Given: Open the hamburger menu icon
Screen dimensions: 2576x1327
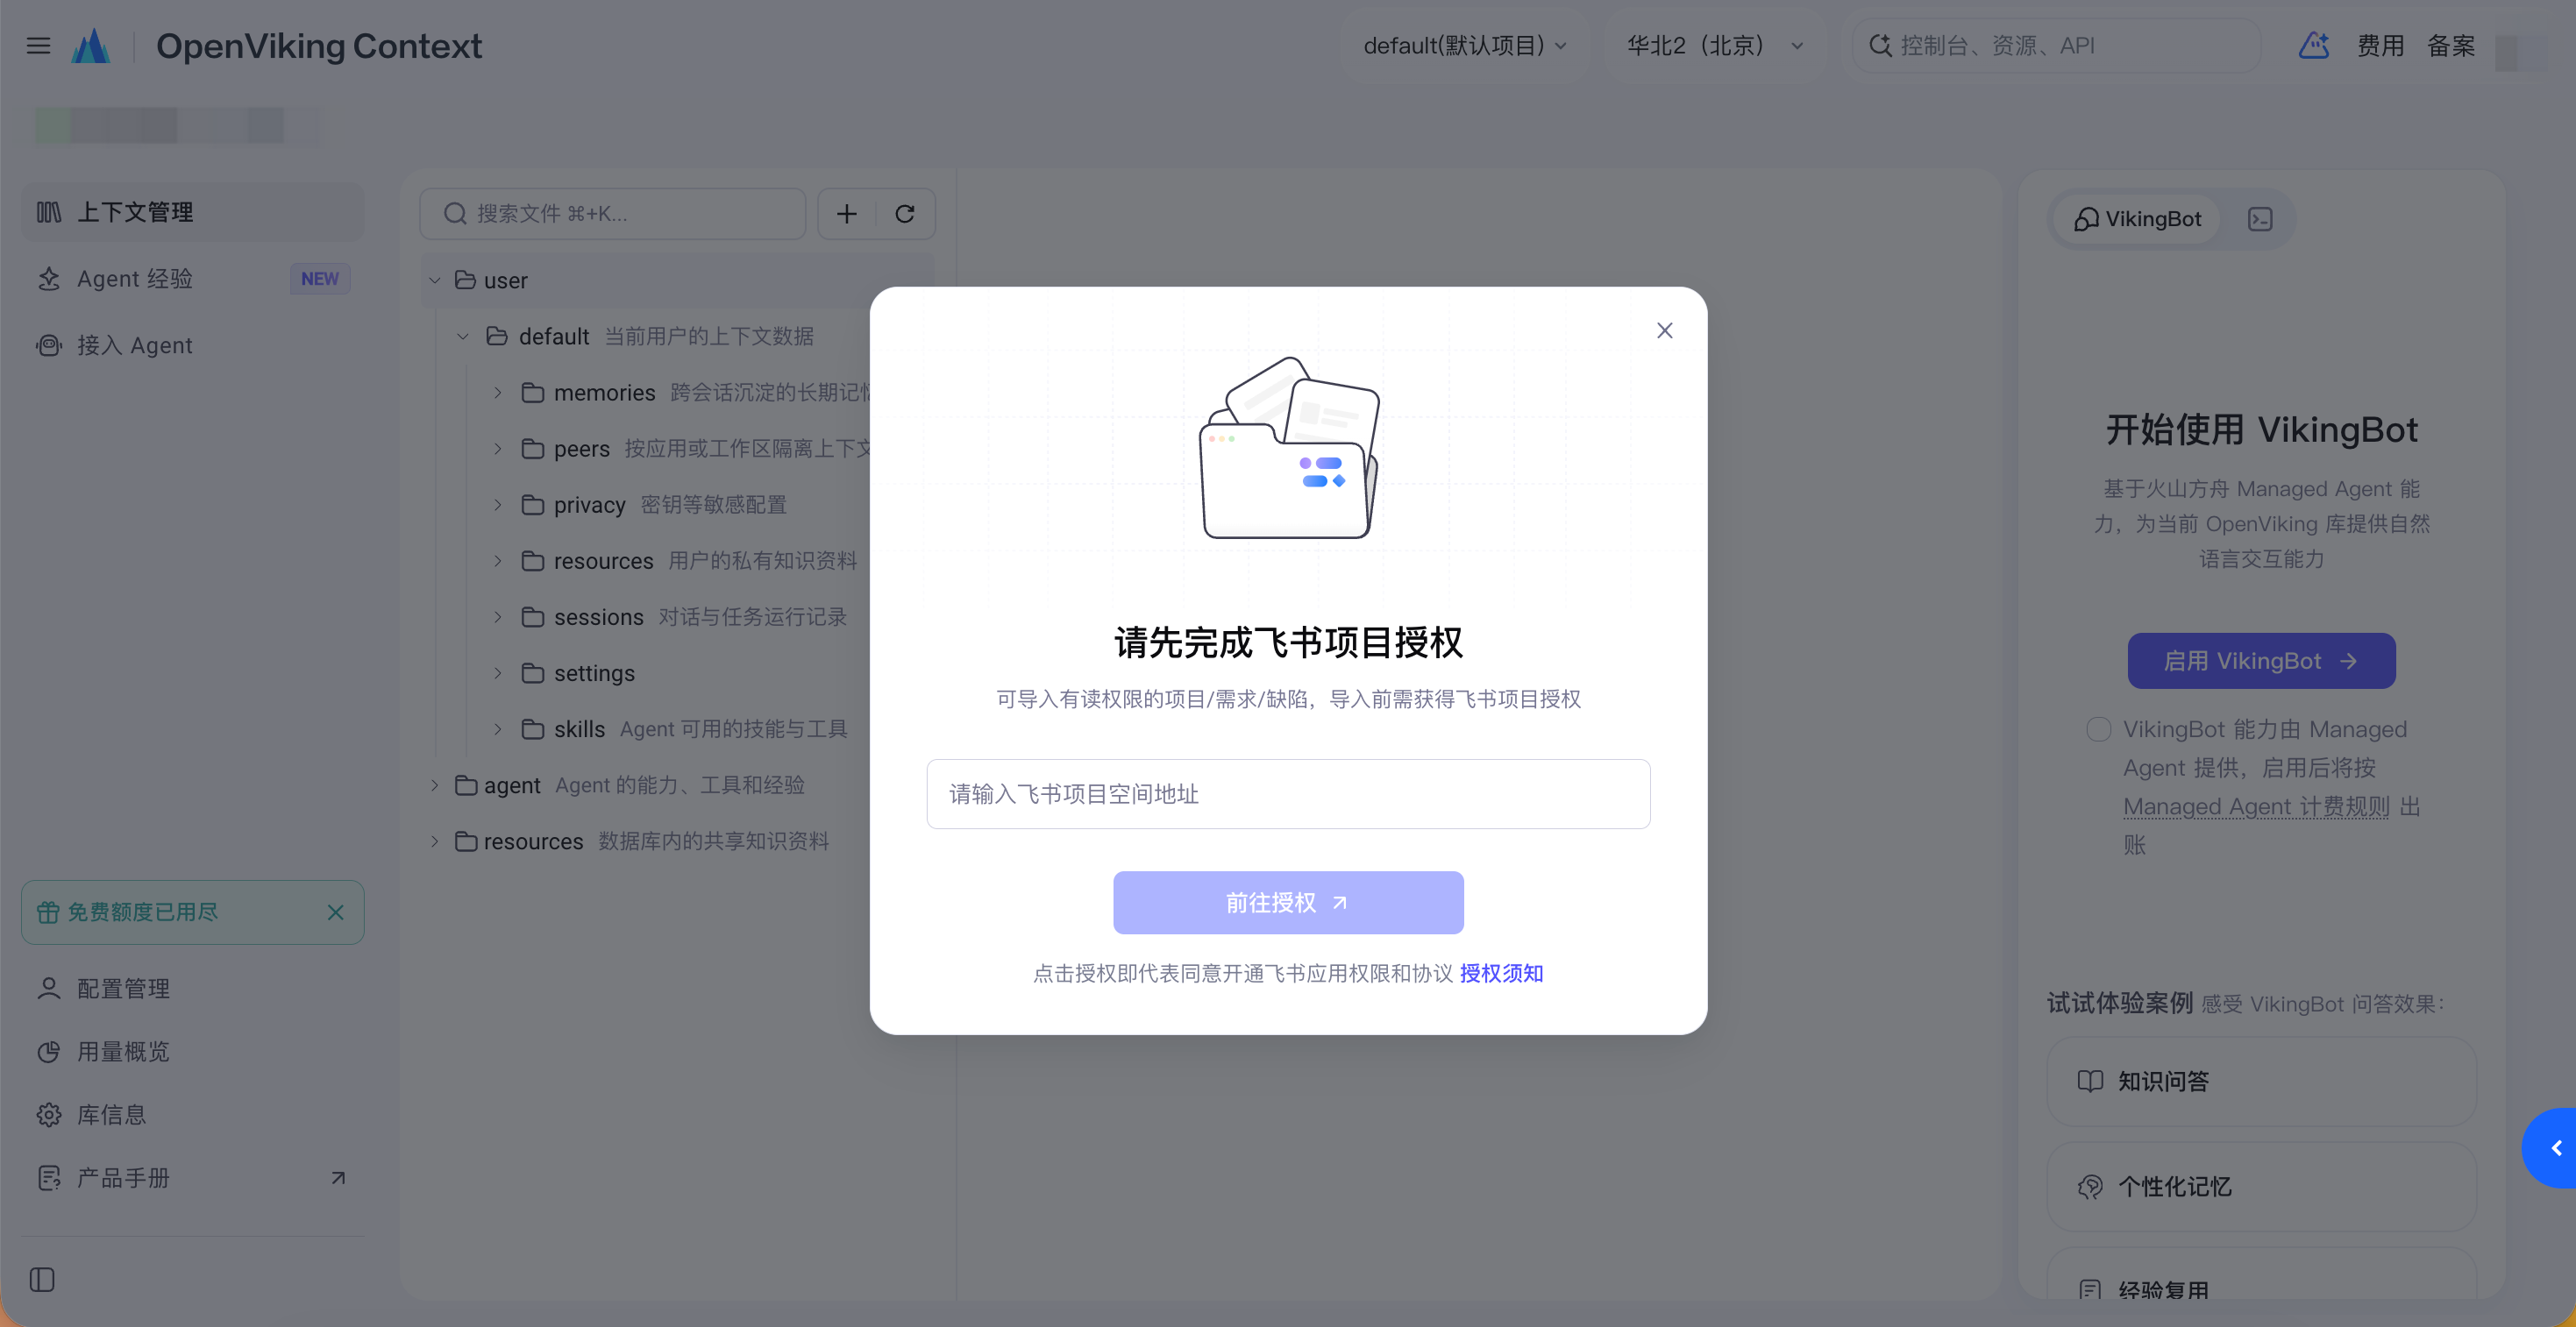Looking at the screenshot, I should point(38,46).
